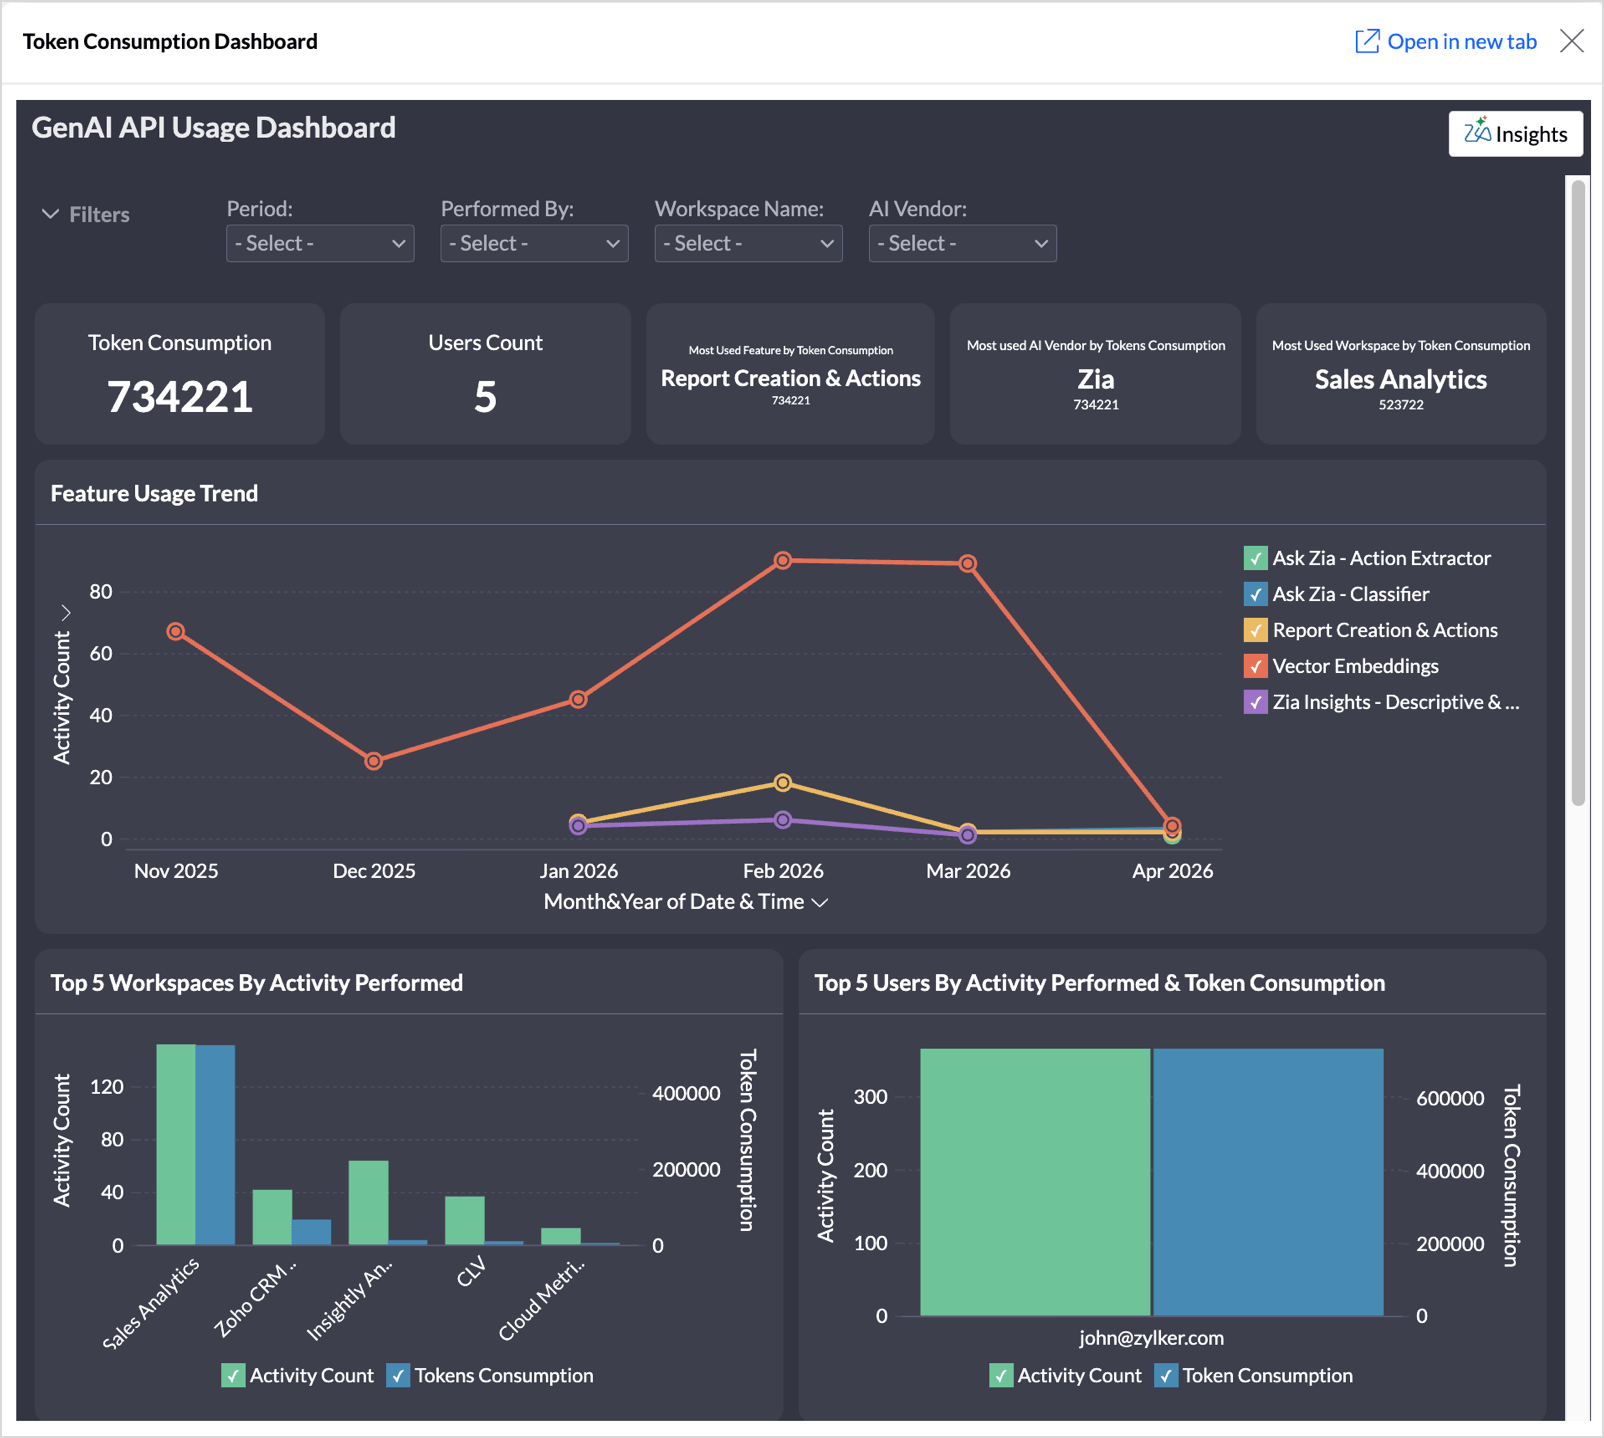Close the Token Consumption Dashboard dialog
Screen dimensions: 1604x1438
1571,41
